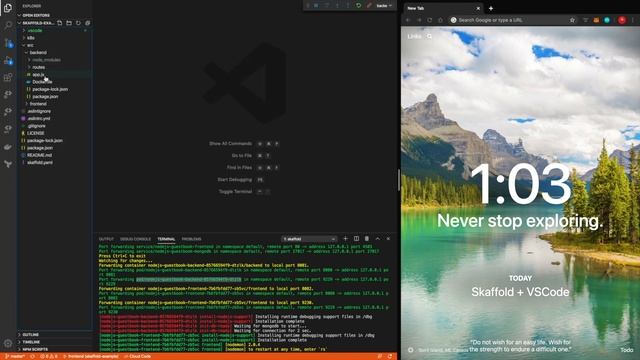The width and height of the screenshot is (640, 360).
Task: Open the Search view in activity bar
Action: tap(8, 25)
